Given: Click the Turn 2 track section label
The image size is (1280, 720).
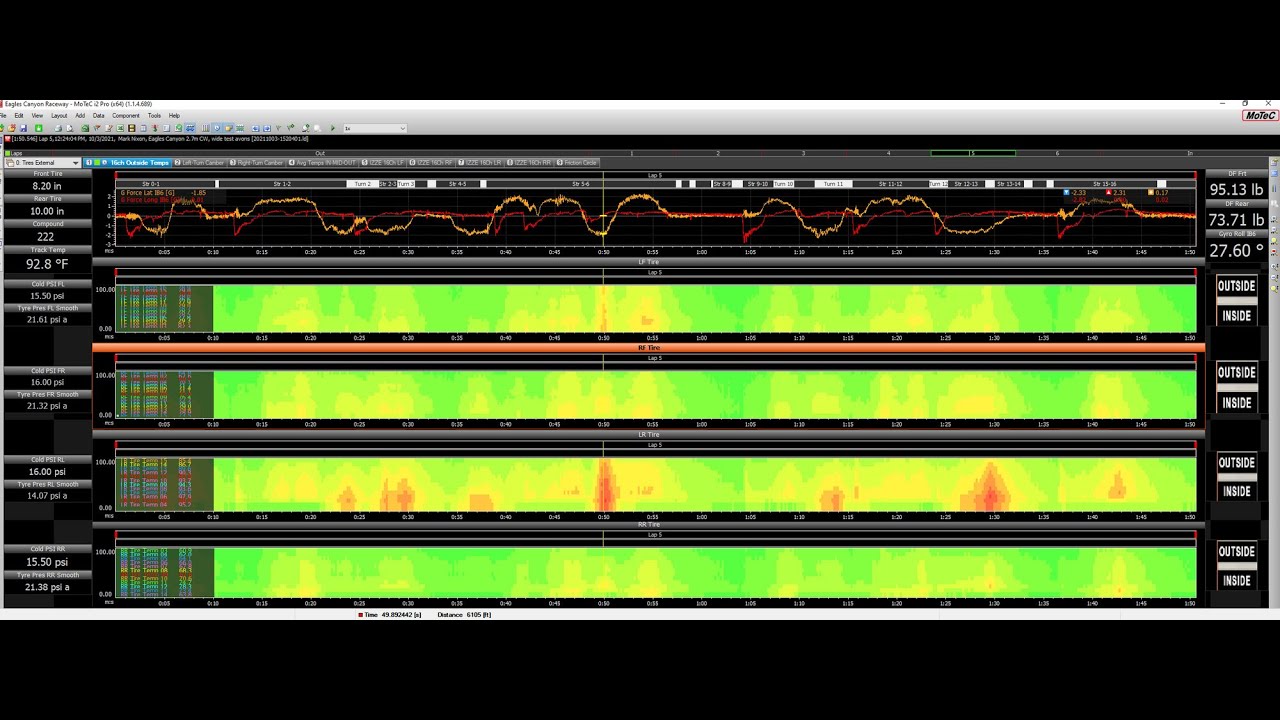Looking at the screenshot, I should (x=363, y=184).
